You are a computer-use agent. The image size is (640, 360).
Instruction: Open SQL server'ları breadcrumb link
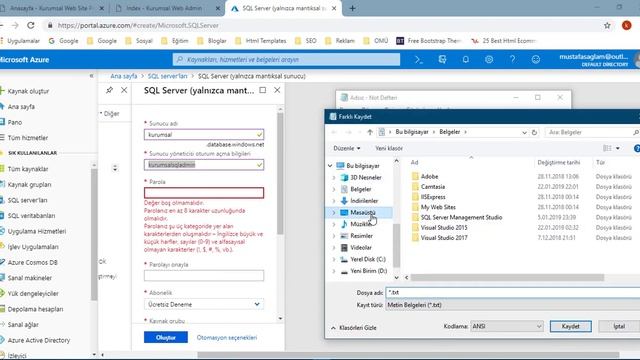[167, 76]
